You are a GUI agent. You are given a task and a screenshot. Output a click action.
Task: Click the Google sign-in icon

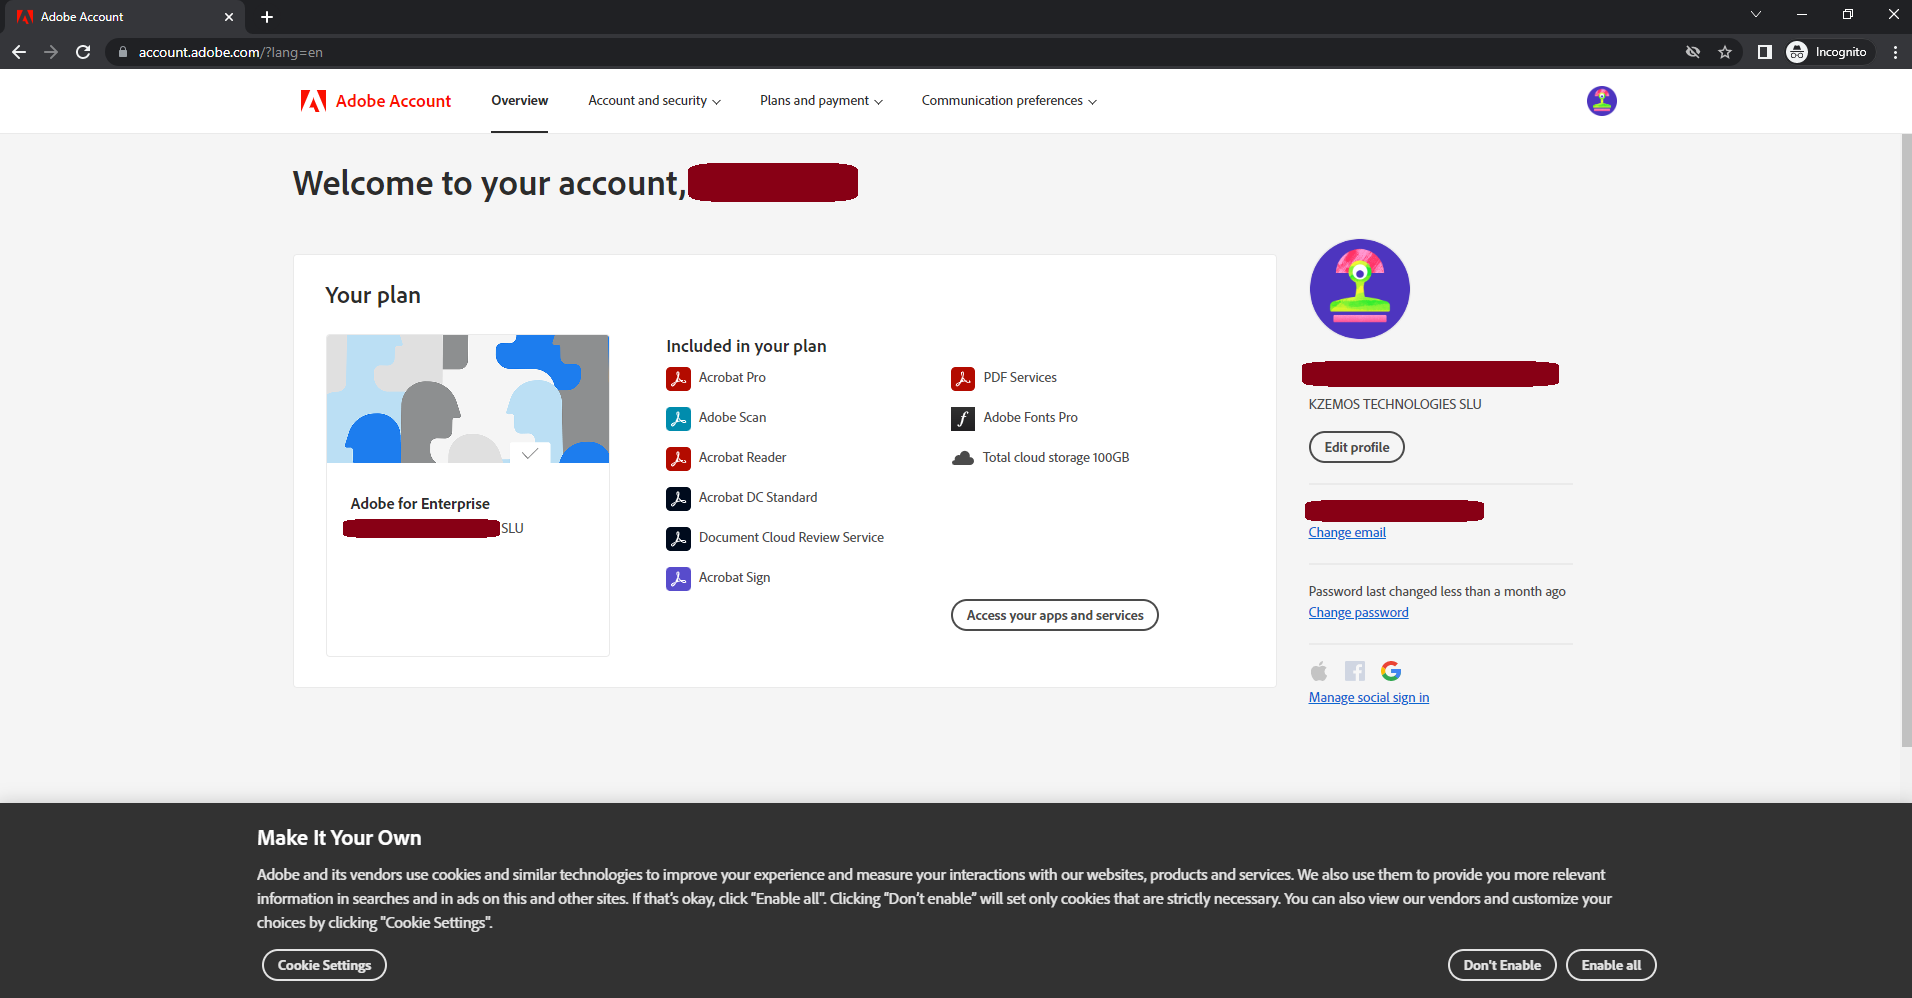pyautogui.click(x=1391, y=671)
